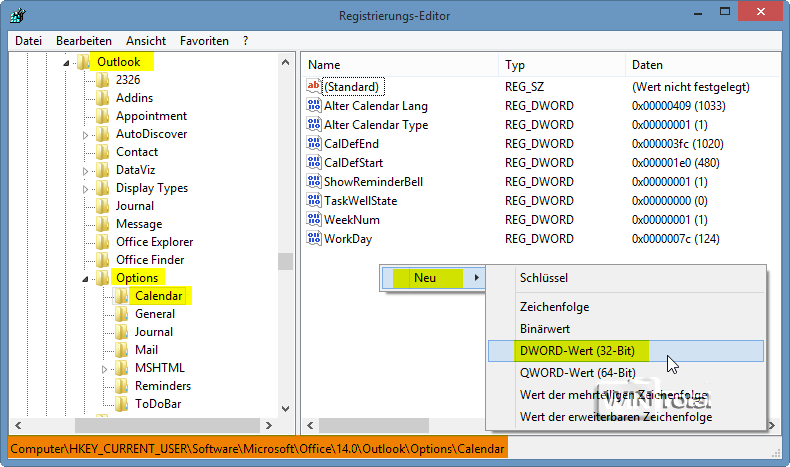
Task: Click the 2326 folder icon
Action: 102,80
